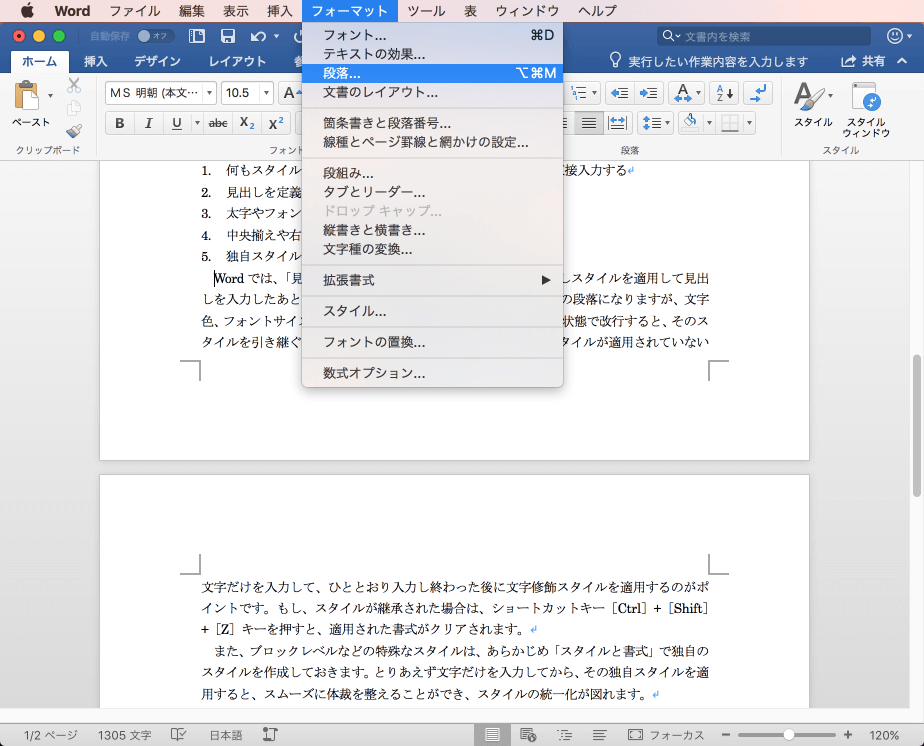Click the Sort A-Z icon
This screenshot has width=924, height=746.
(724, 93)
